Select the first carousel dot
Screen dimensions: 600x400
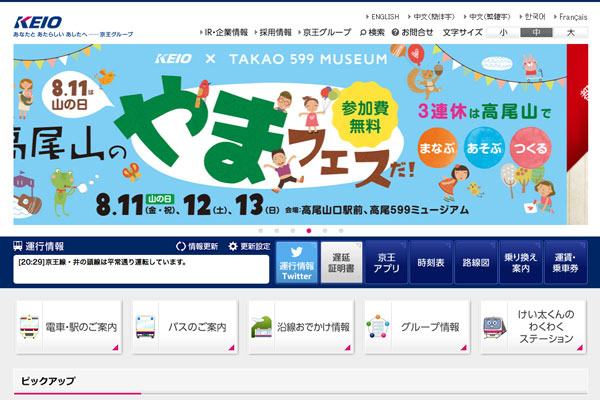click(x=261, y=231)
